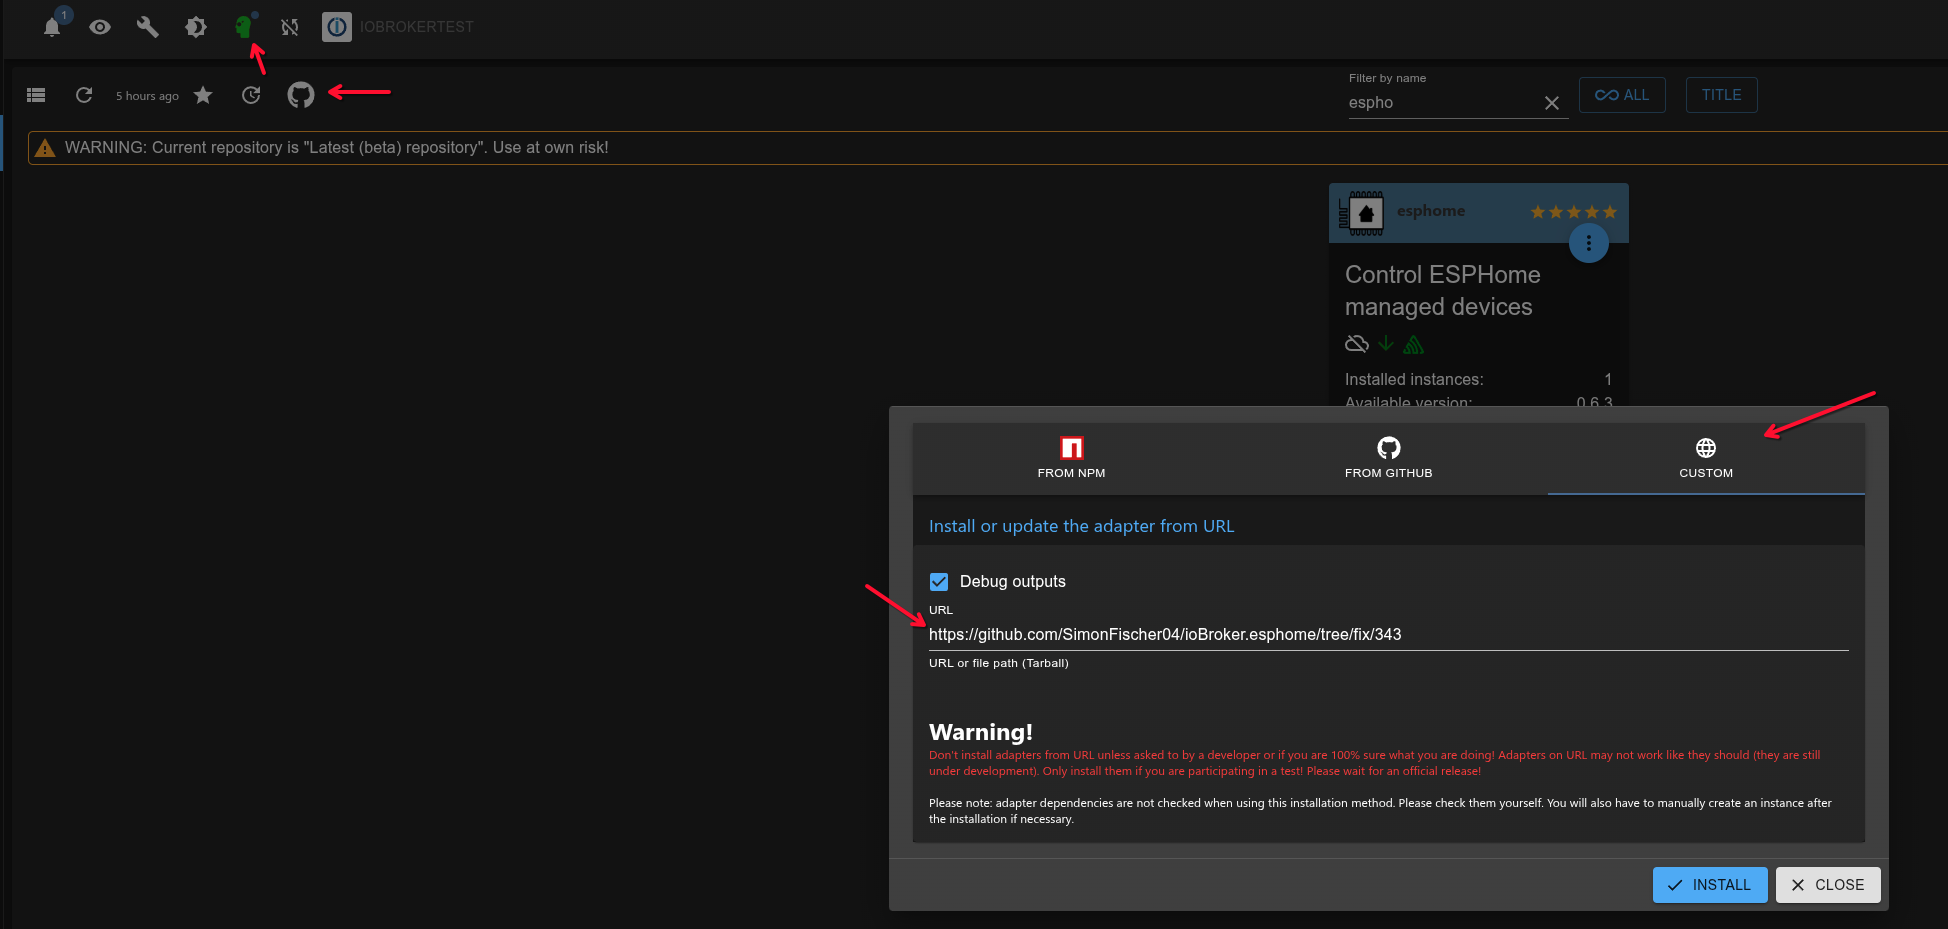The height and width of the screenshot is (929, 1948).
Task: Clear the adapter name filter
Action: (x=1552, y=103)
